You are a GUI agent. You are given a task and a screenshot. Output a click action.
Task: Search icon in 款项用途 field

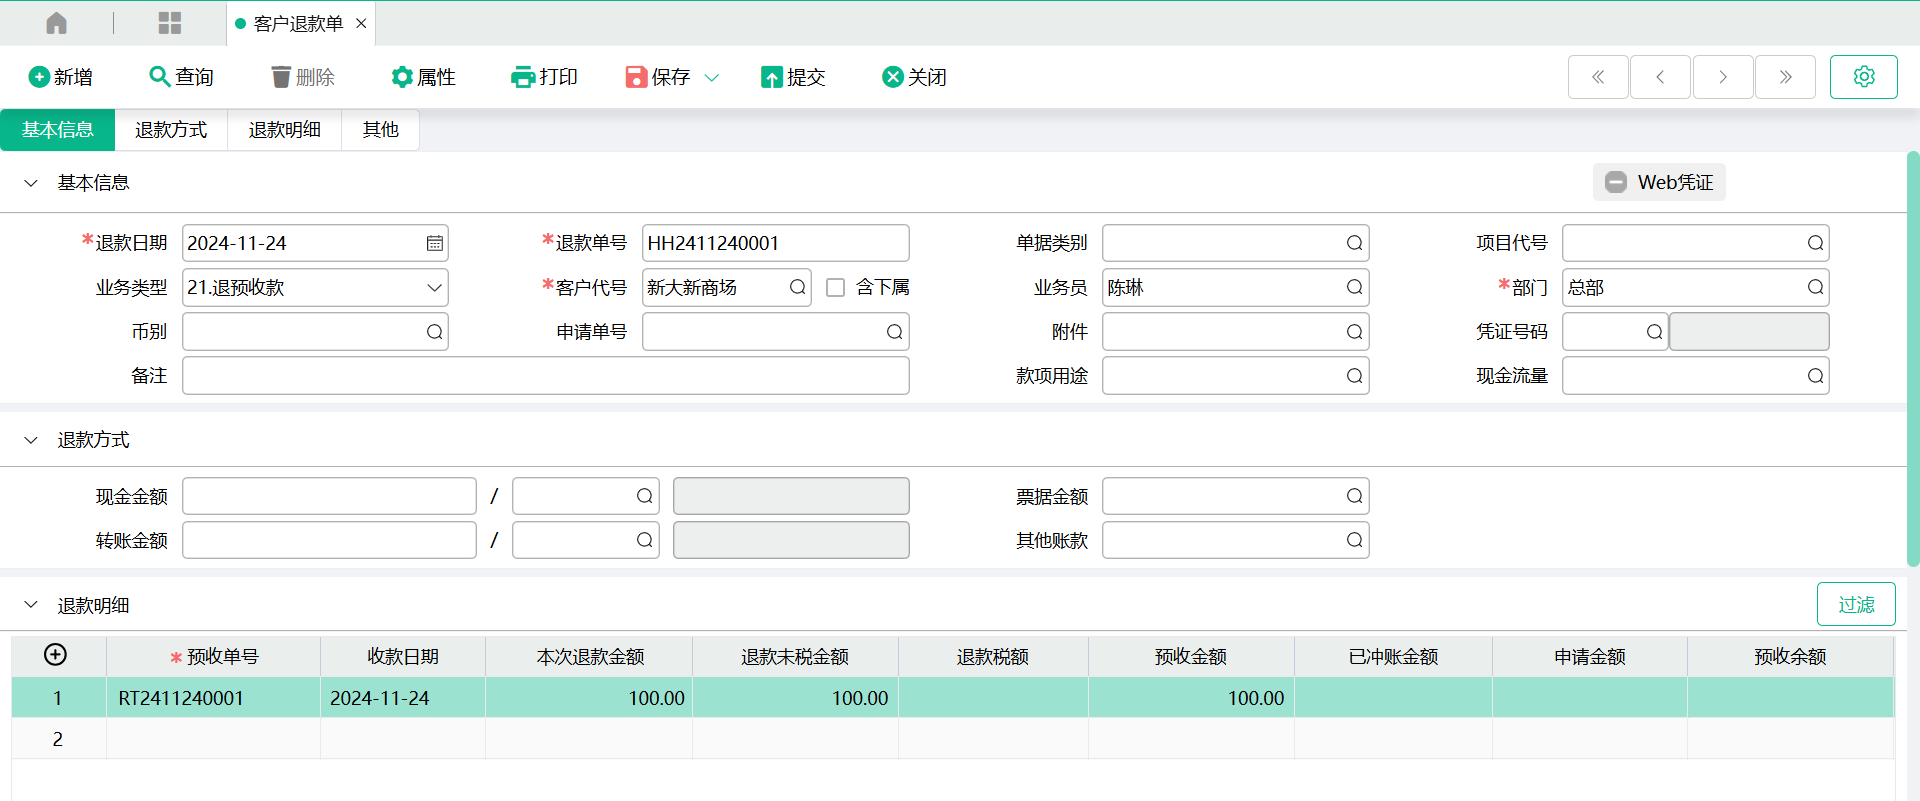[x=1354, y=376]
